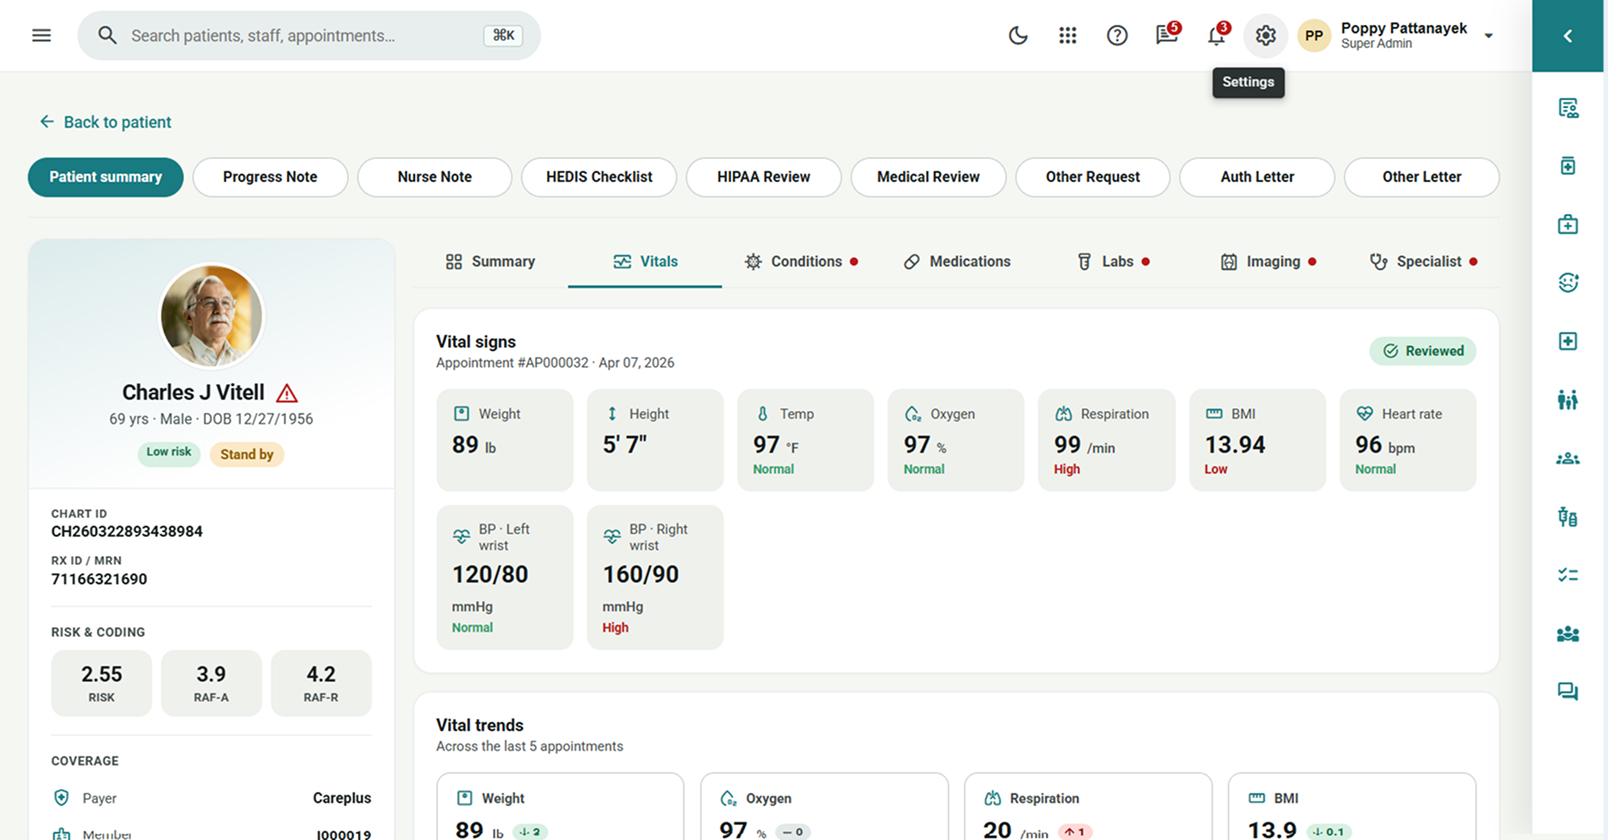Open sidebar patient record search icon
The width and height of the screenshot is (1608, 840).
pyautogui.click(x=1568, y=108)
